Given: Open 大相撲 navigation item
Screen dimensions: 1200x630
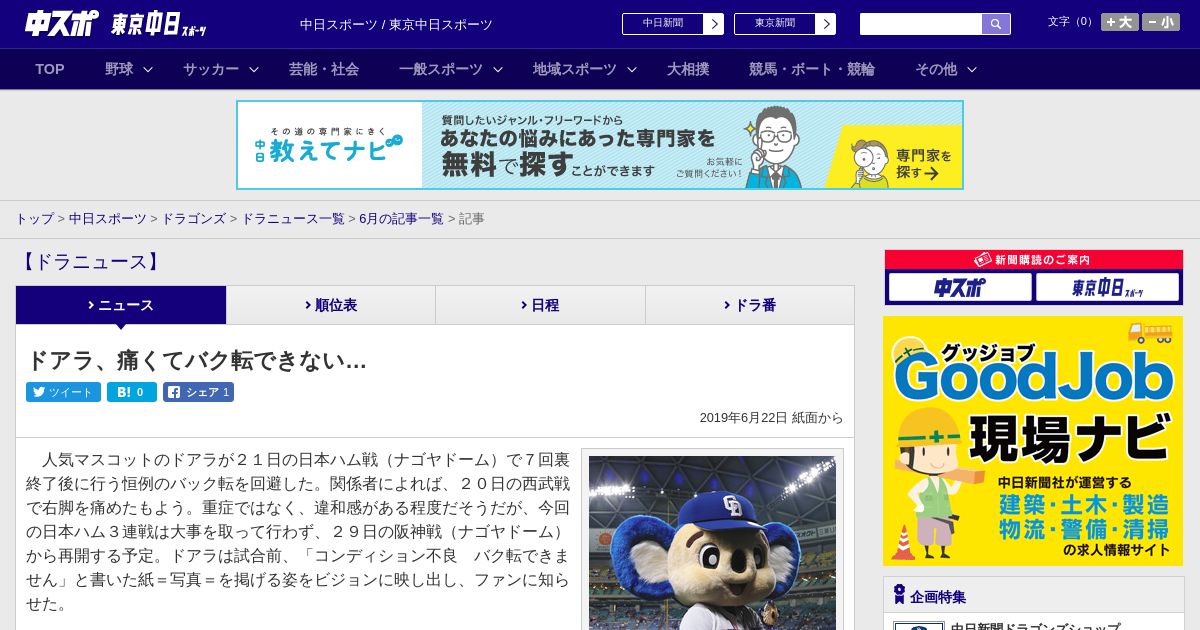Looking at the screenshot, I should 688,69.
